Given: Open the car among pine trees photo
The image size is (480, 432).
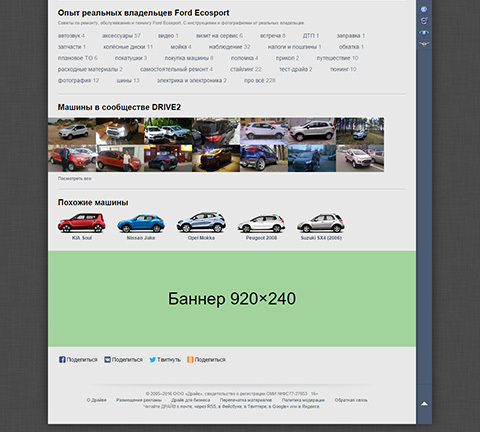Looking at the screenshot, I should point(360,131).
